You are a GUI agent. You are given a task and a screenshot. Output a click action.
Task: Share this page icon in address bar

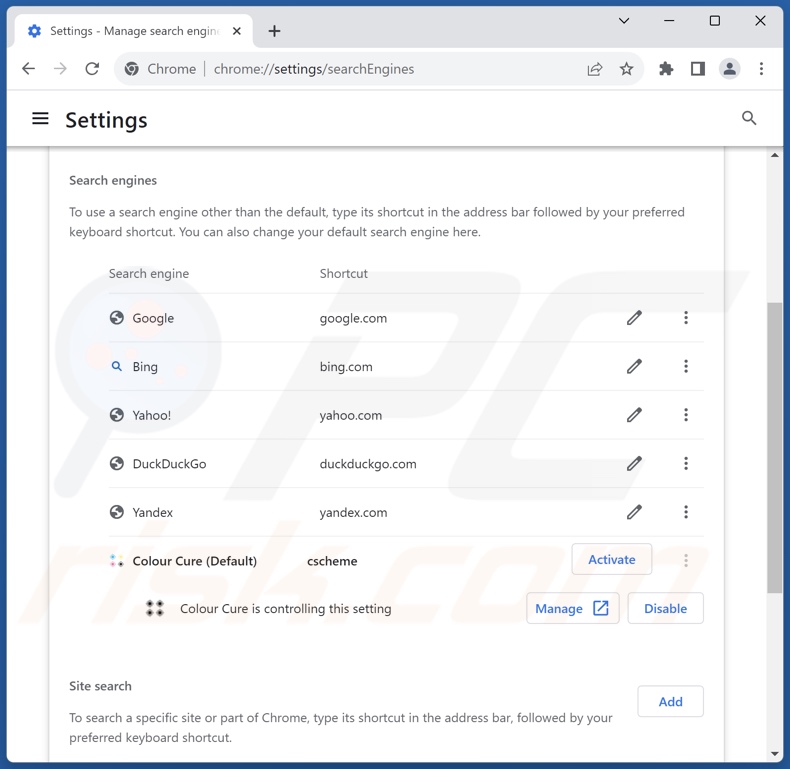point(595,69)
